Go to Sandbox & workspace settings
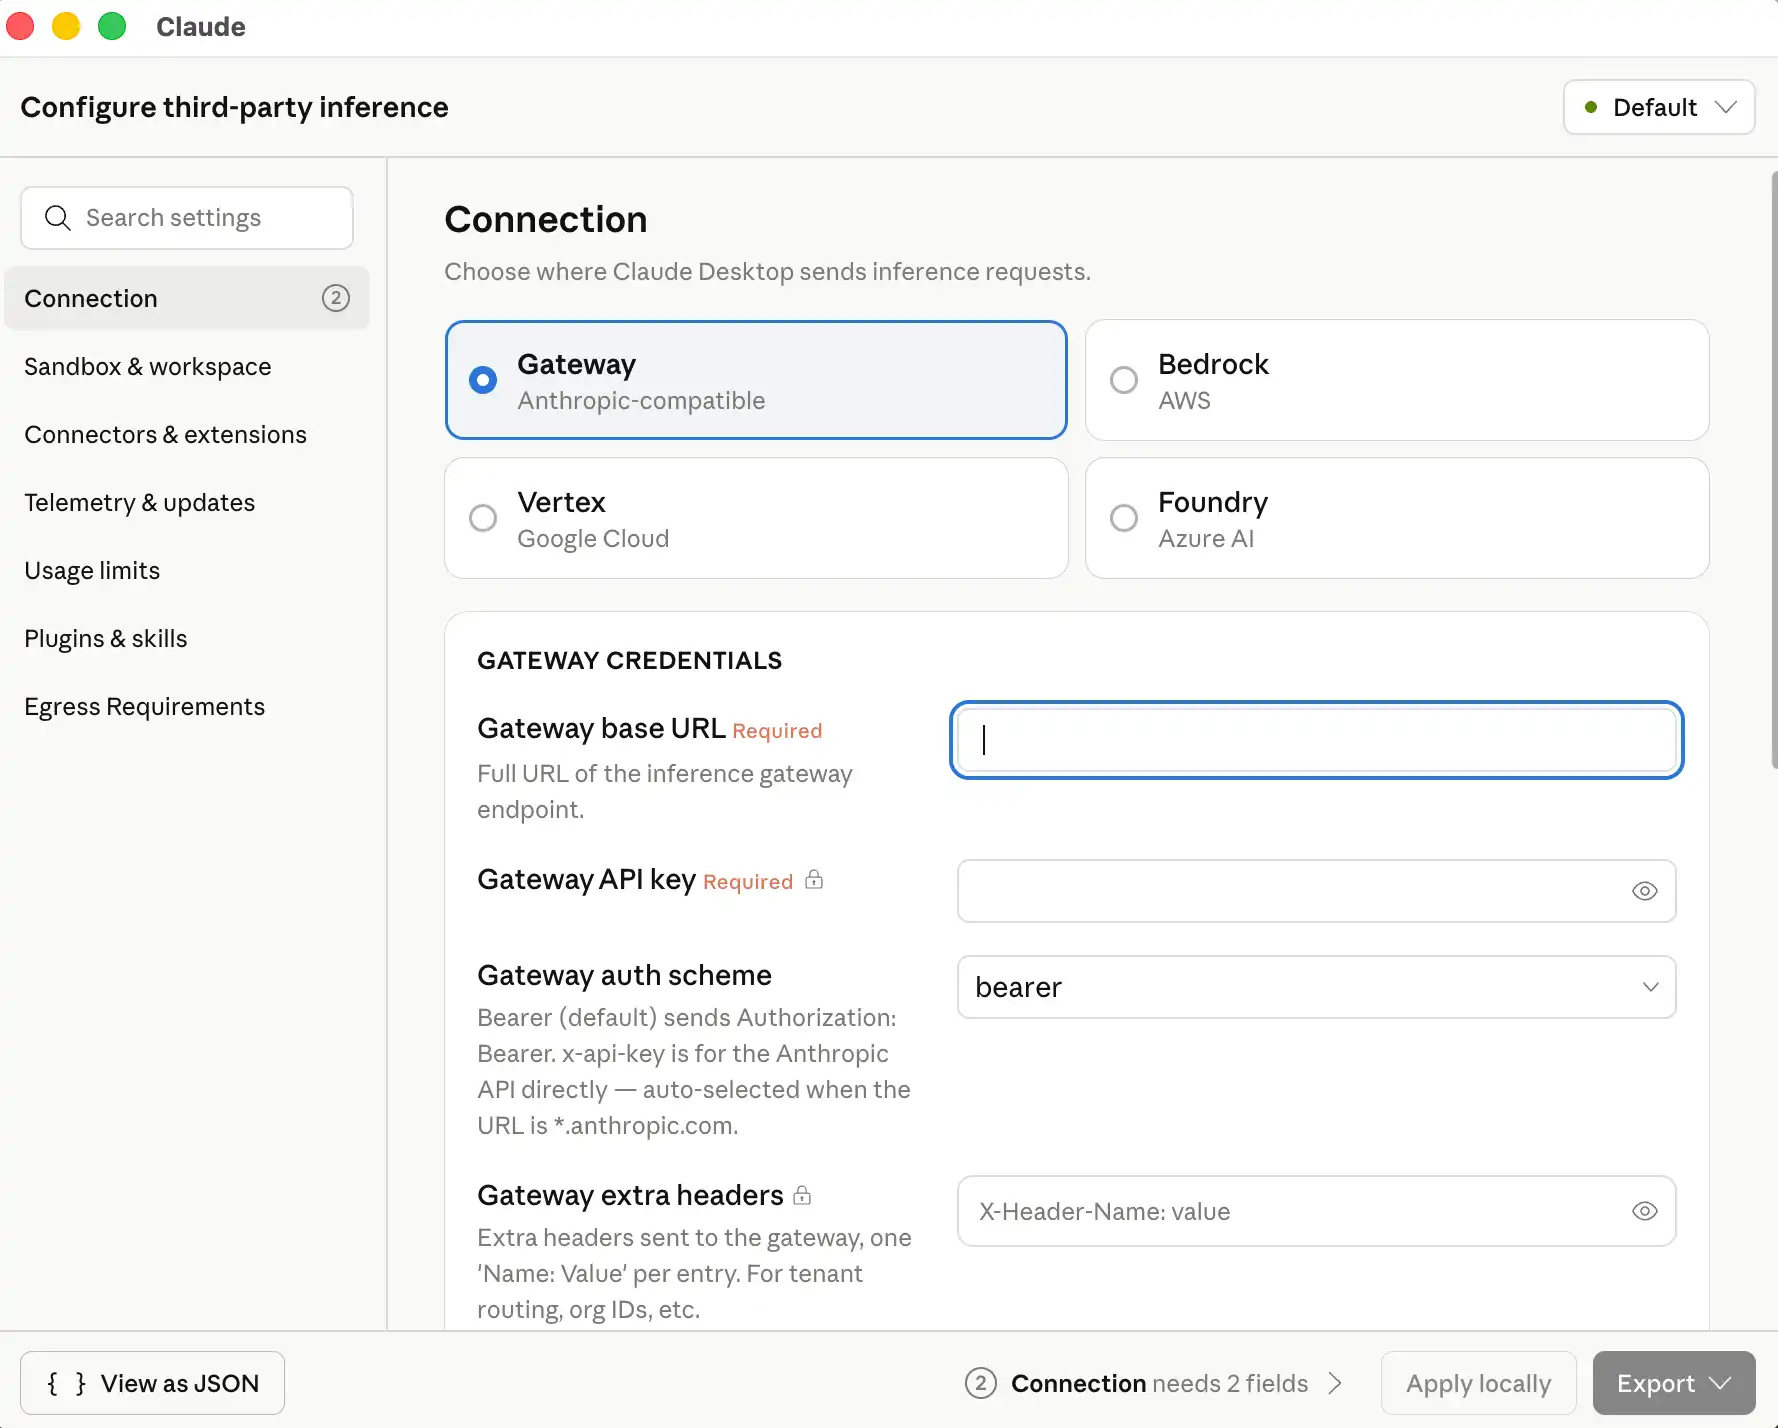The image size is (1778, 1428). tap(148, 367)
